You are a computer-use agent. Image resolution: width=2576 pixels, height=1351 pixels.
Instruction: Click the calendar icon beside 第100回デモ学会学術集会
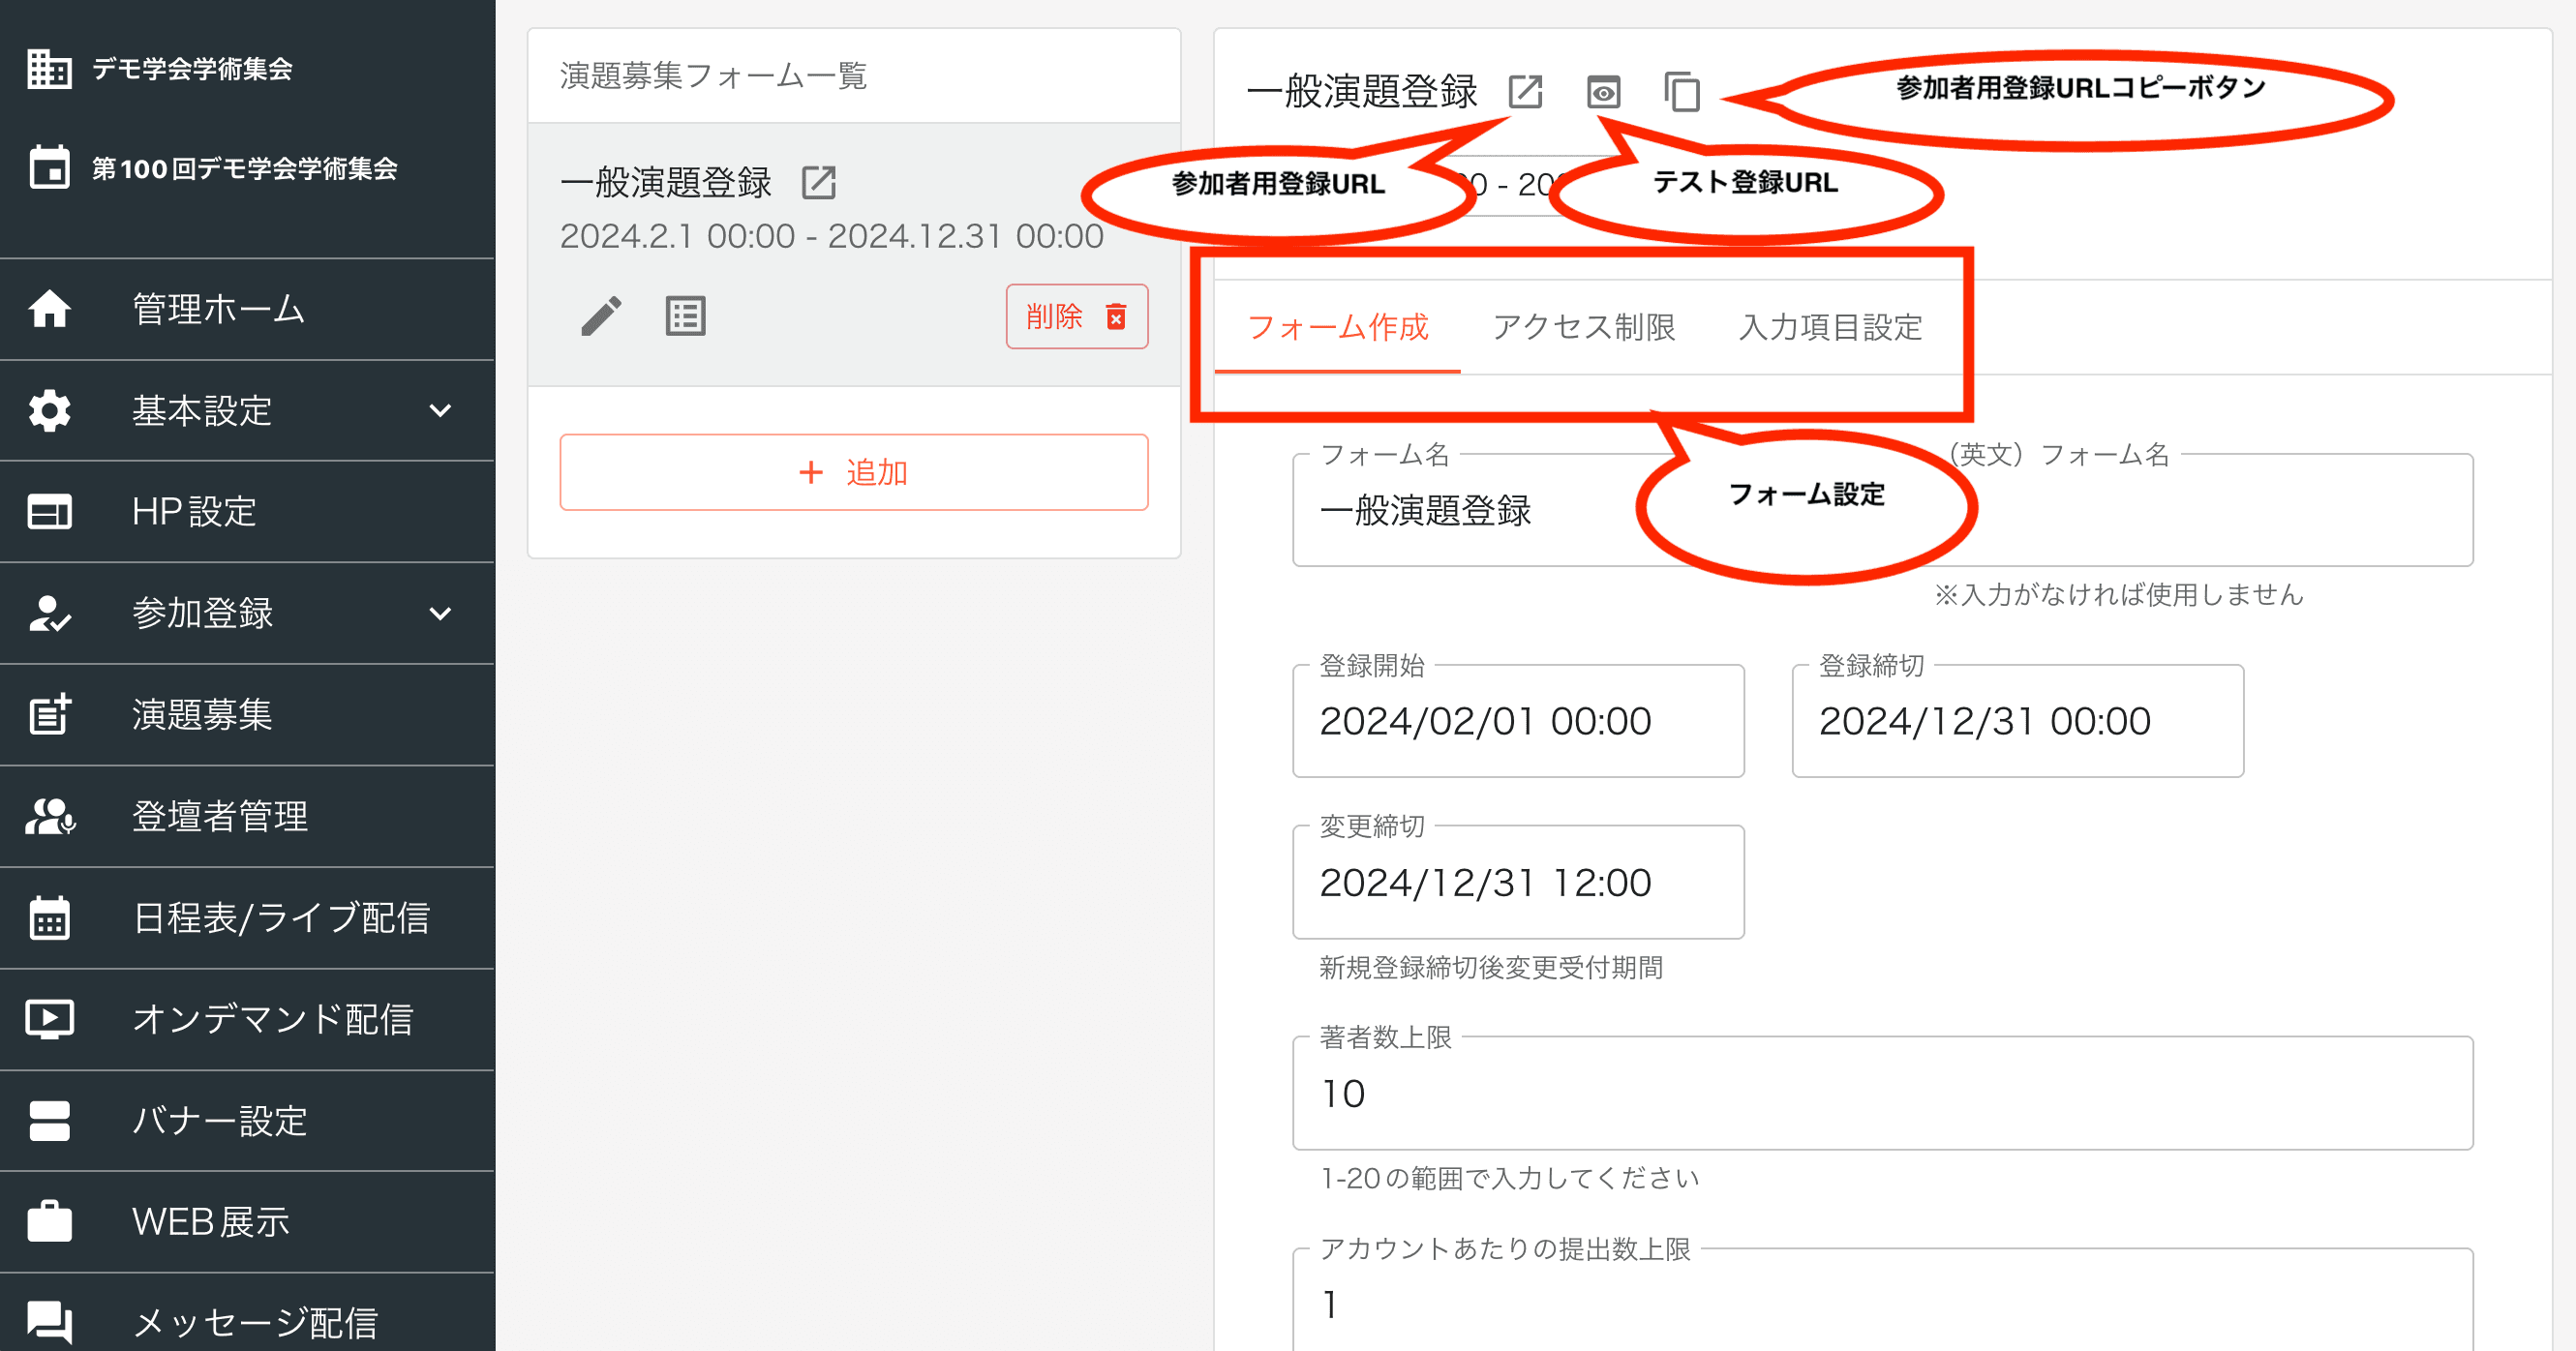(x=49, y=168)
